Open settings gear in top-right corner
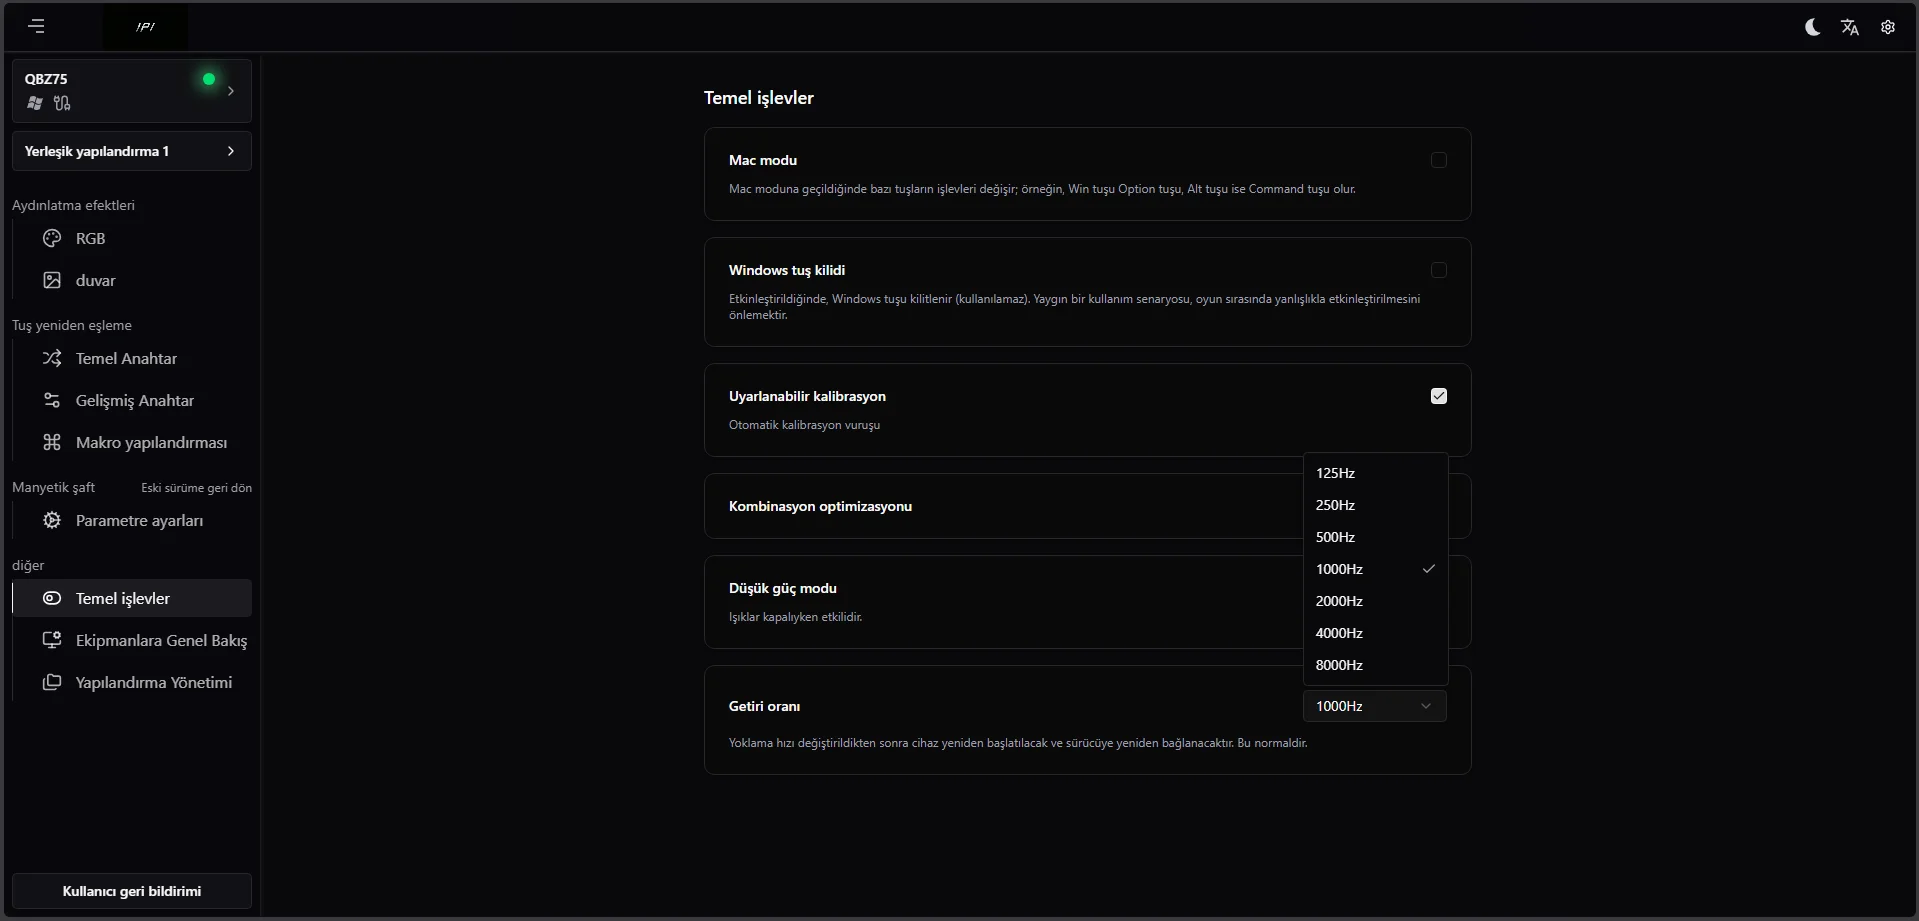The width and height of the screenshot is (1919, 921). click(x=1888, y=27)
